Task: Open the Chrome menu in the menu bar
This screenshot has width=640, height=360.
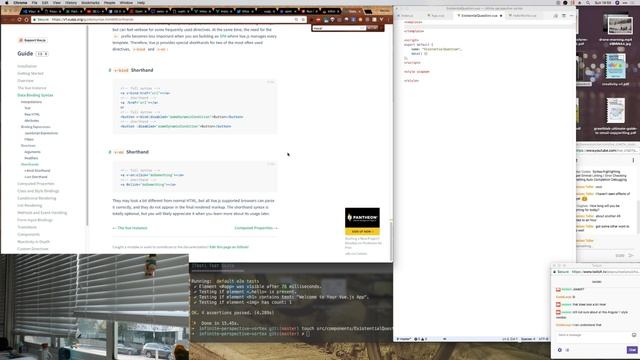Action: 20,2
